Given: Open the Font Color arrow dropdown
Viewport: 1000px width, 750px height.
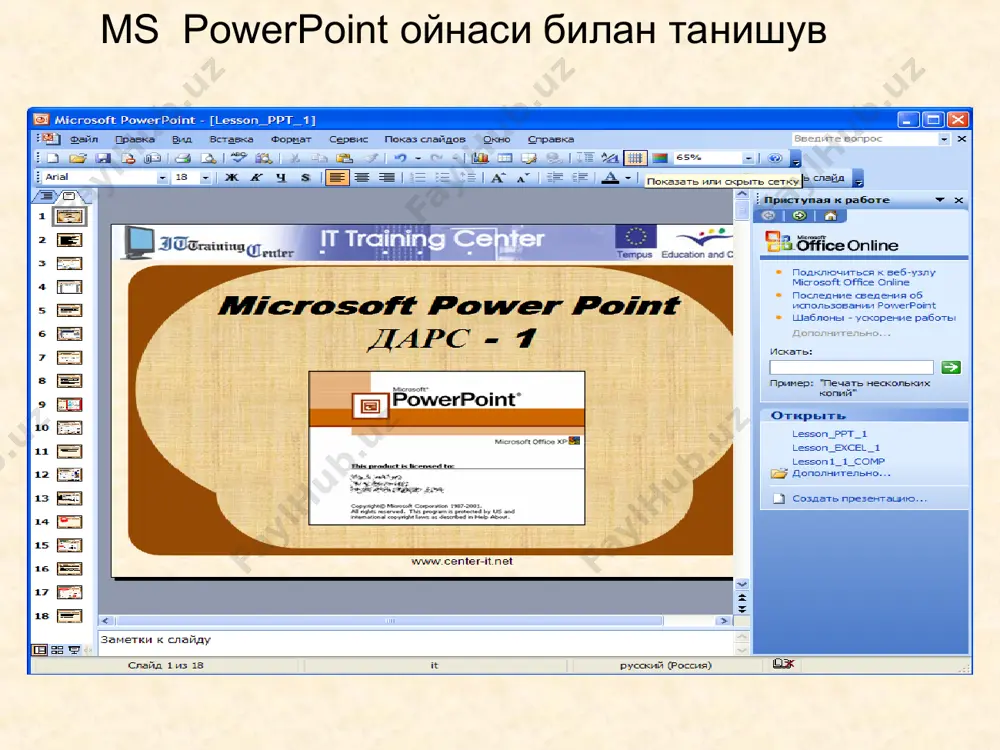Looking at the screenshot, I should [x=628, y=178].
